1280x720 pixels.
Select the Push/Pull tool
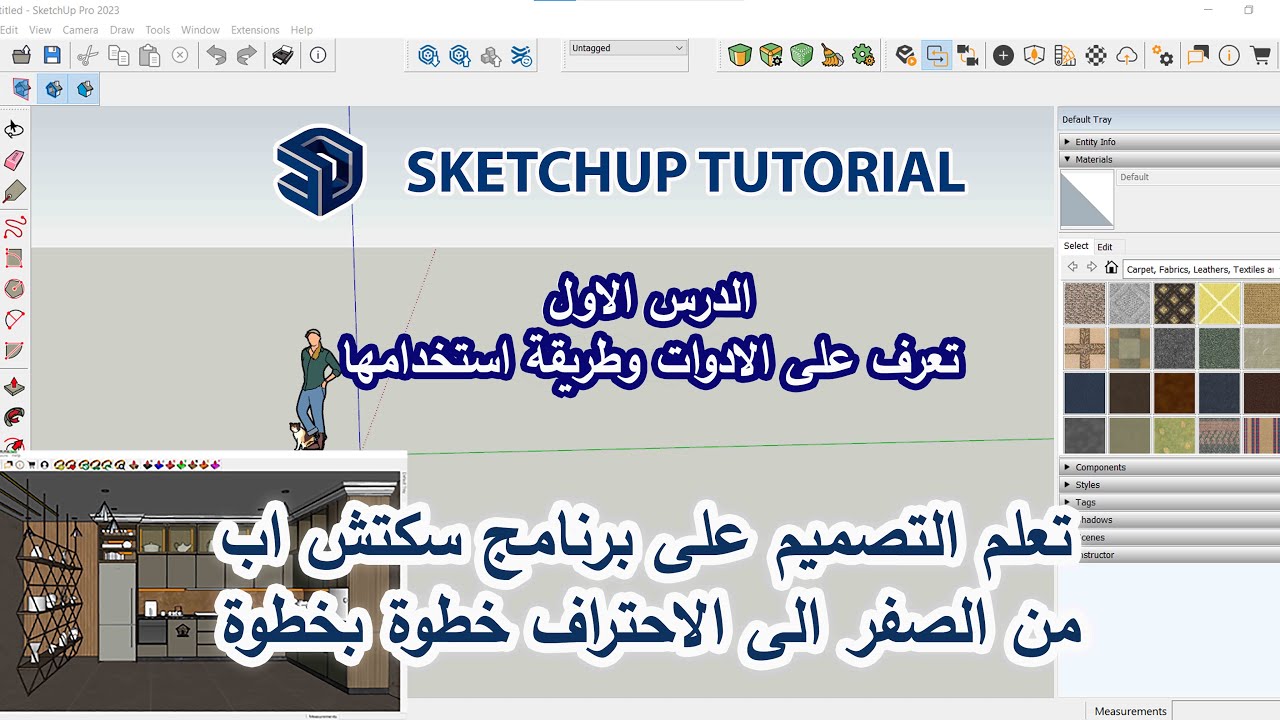pyautogui.click(x=14, y=387)
